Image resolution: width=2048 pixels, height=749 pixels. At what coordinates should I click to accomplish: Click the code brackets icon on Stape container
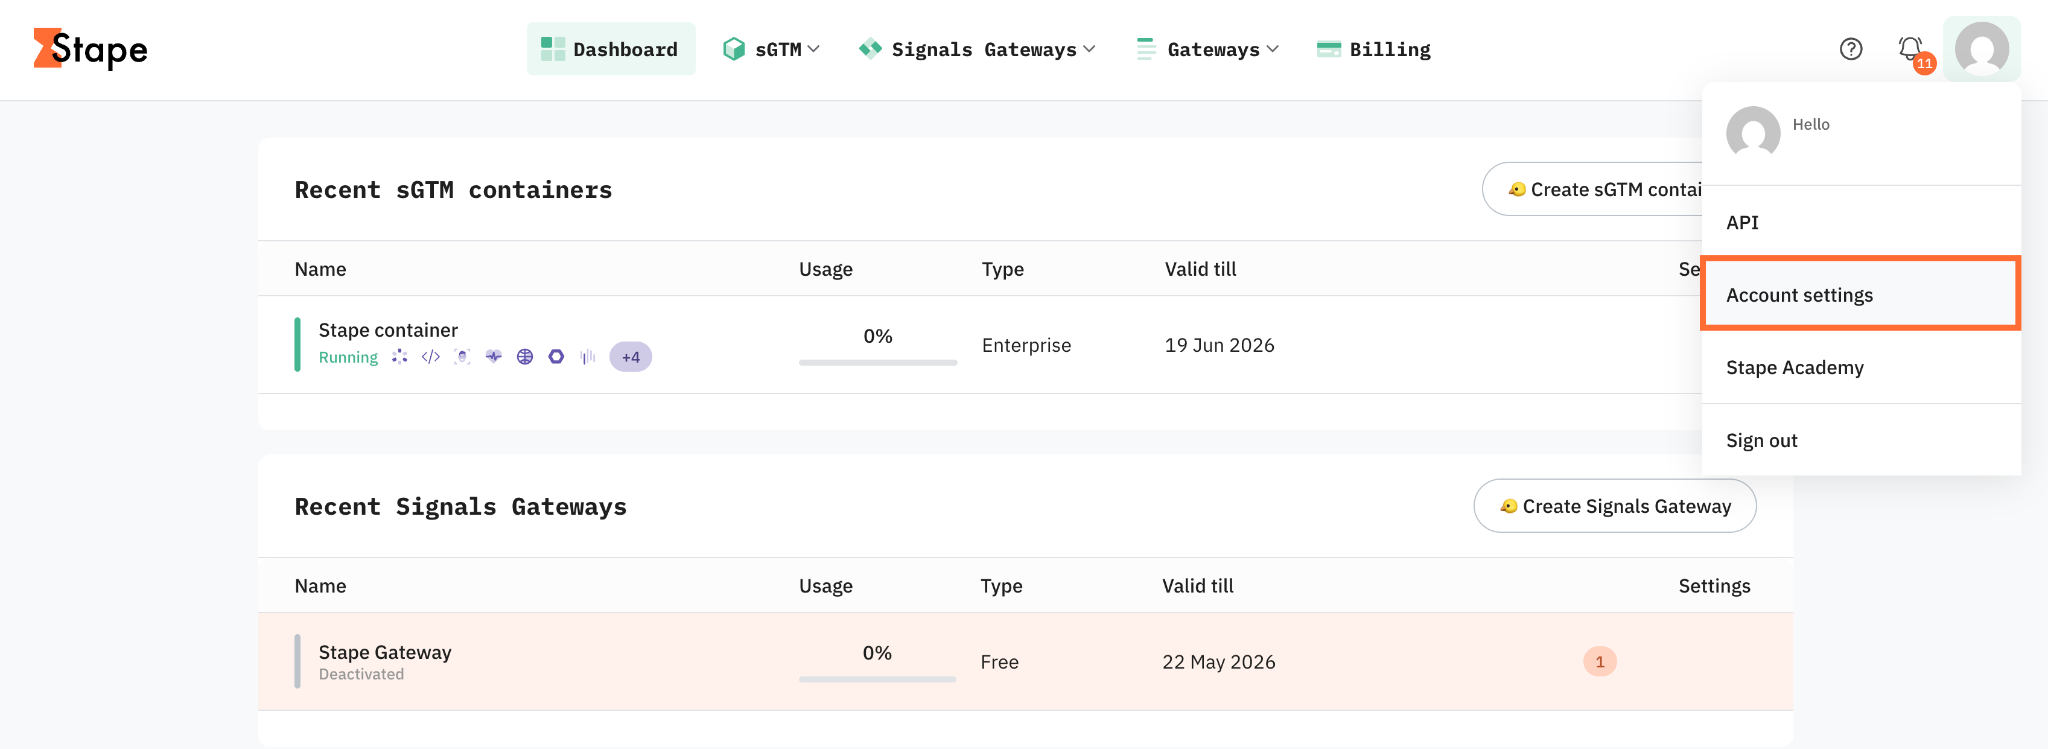tap(431, 357)
